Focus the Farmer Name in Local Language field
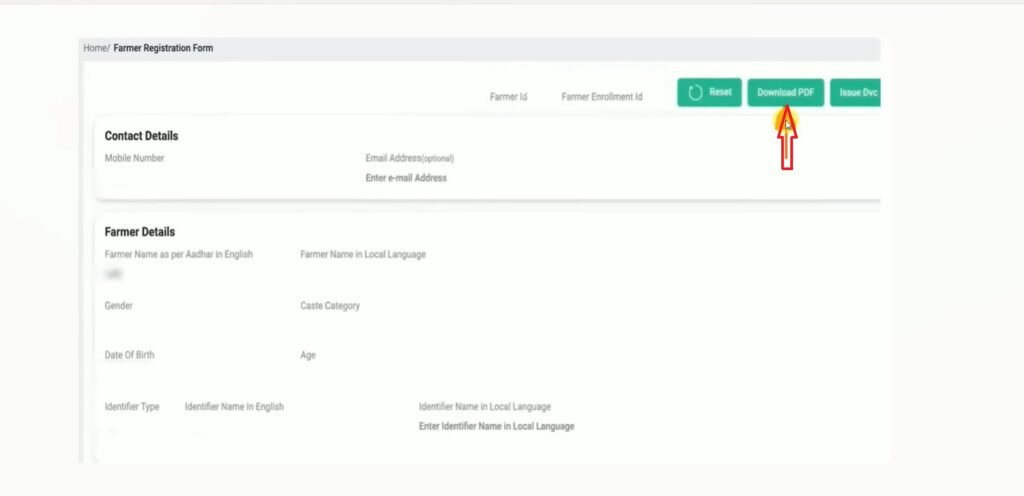Screen dimensions: 1024x496 point(362,273)
